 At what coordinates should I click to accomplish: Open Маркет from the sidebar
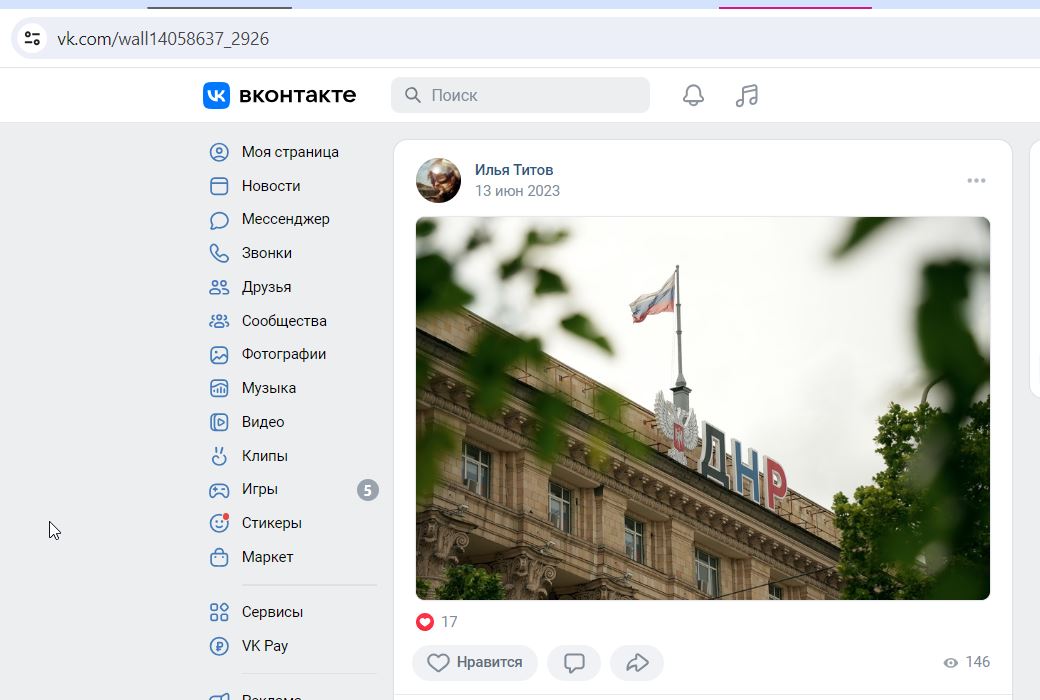267,557
